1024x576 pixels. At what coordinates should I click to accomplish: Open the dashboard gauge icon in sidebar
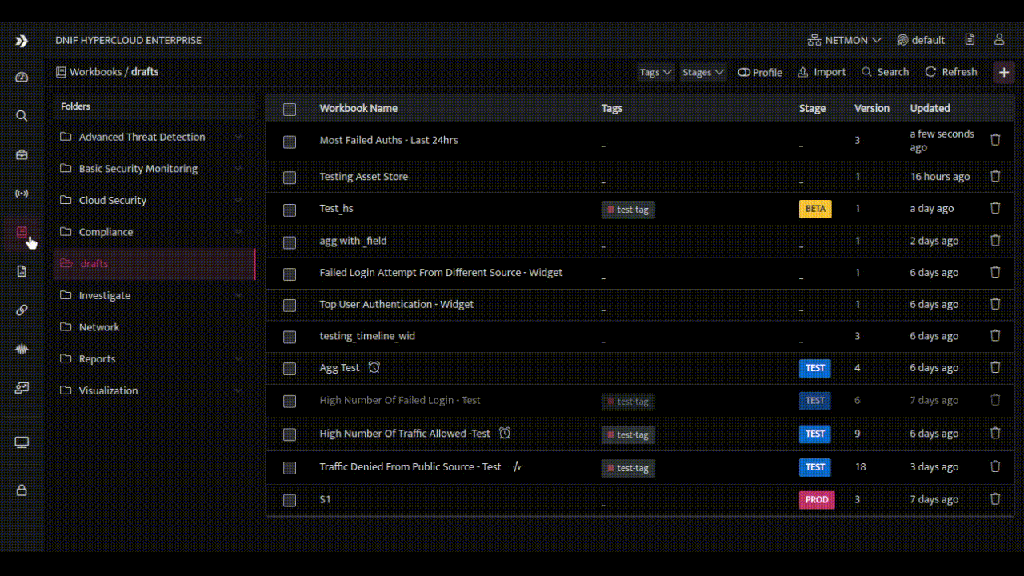[22, 77]
